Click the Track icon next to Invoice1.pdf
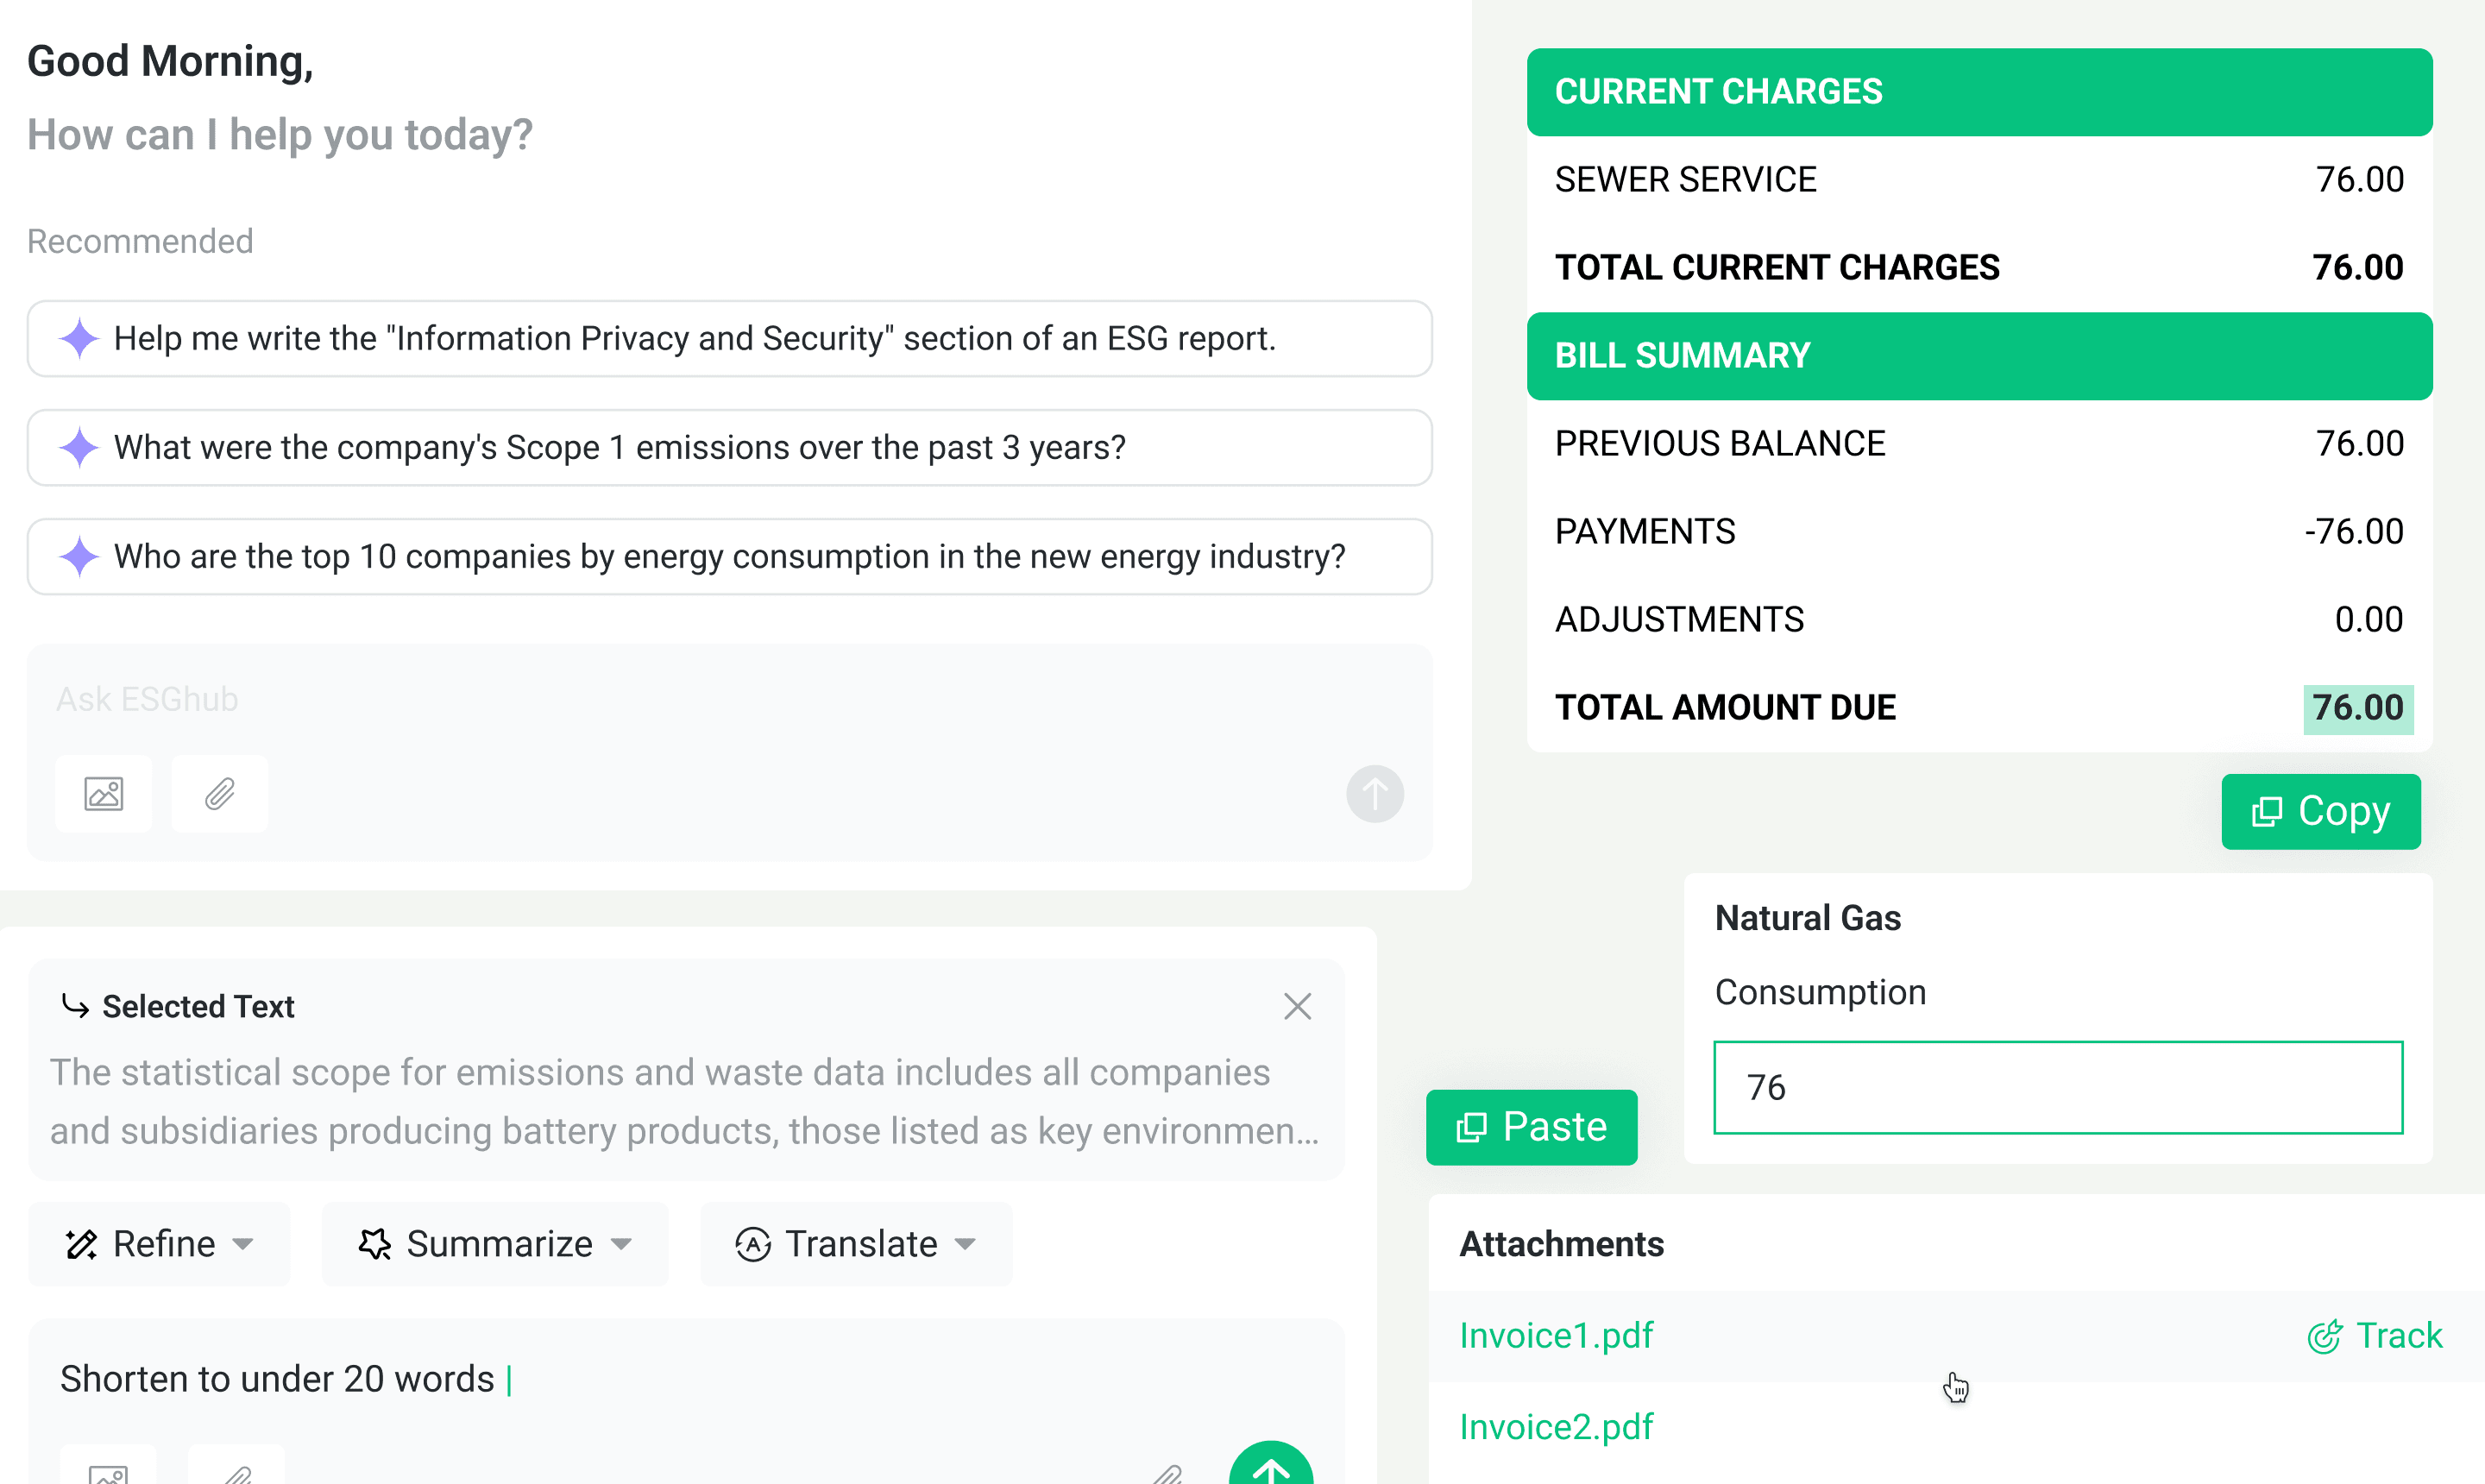The height and width of the screenshot is (1484, 2485). point(2324,1336)
